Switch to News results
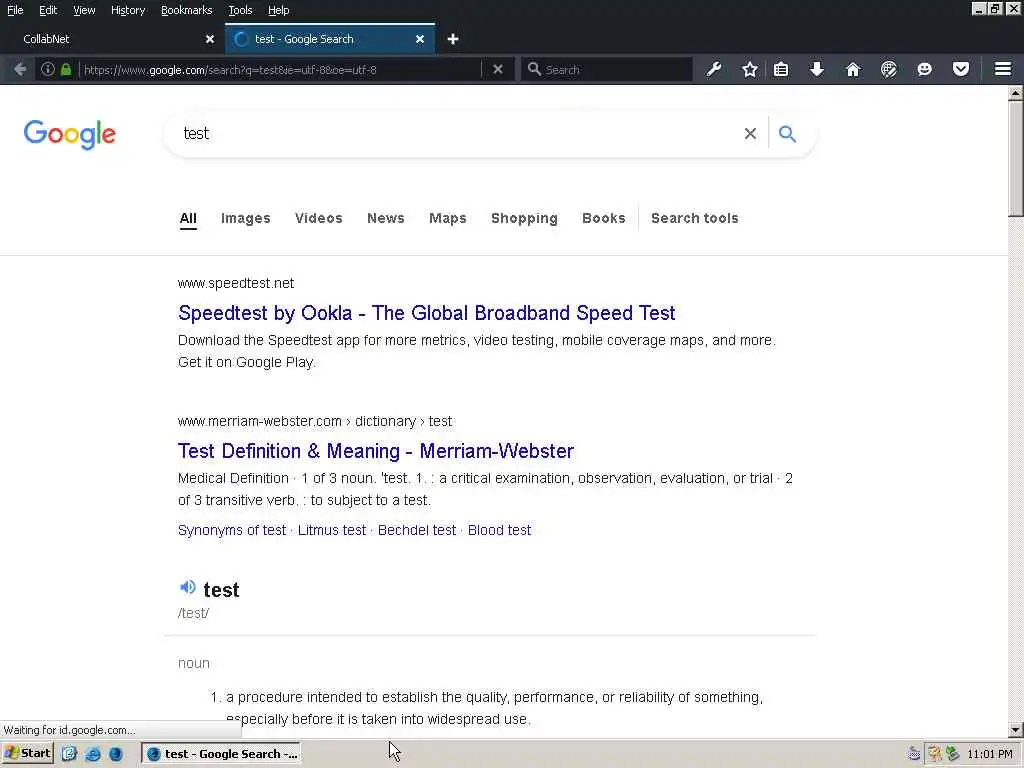Screen dimensions: 1024x768 point(386,218)
